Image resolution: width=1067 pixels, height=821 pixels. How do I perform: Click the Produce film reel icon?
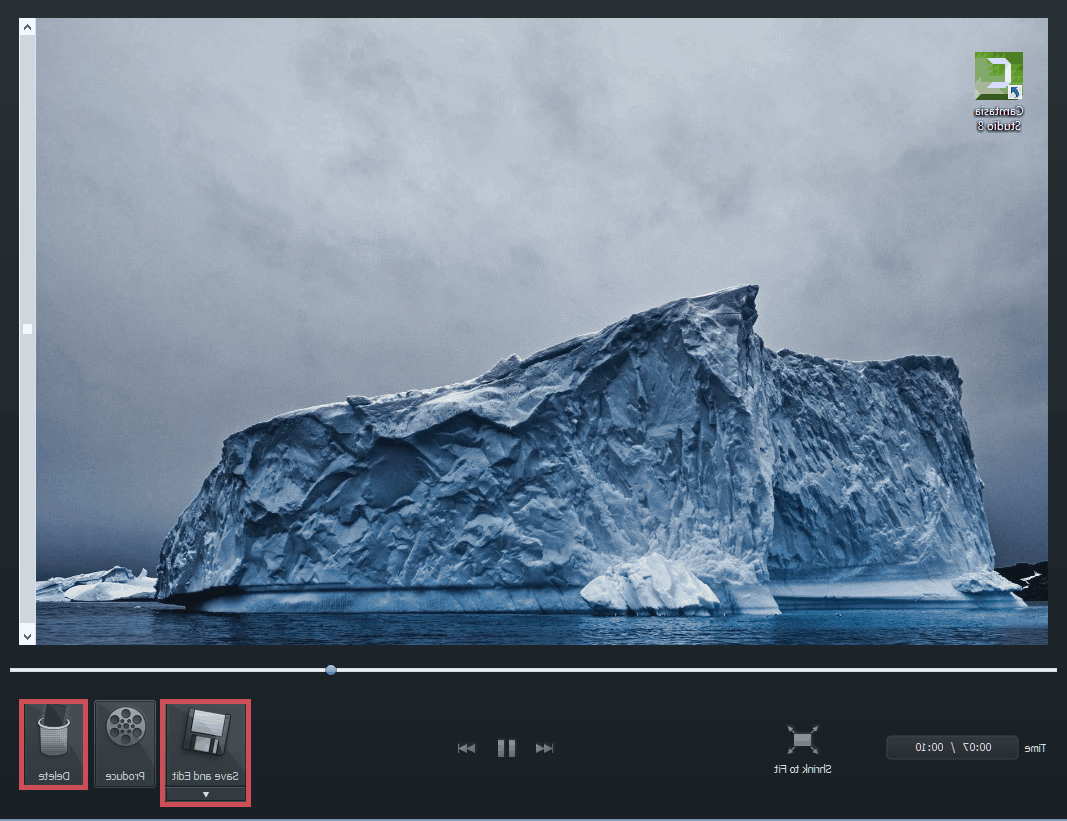click(125, 727)
